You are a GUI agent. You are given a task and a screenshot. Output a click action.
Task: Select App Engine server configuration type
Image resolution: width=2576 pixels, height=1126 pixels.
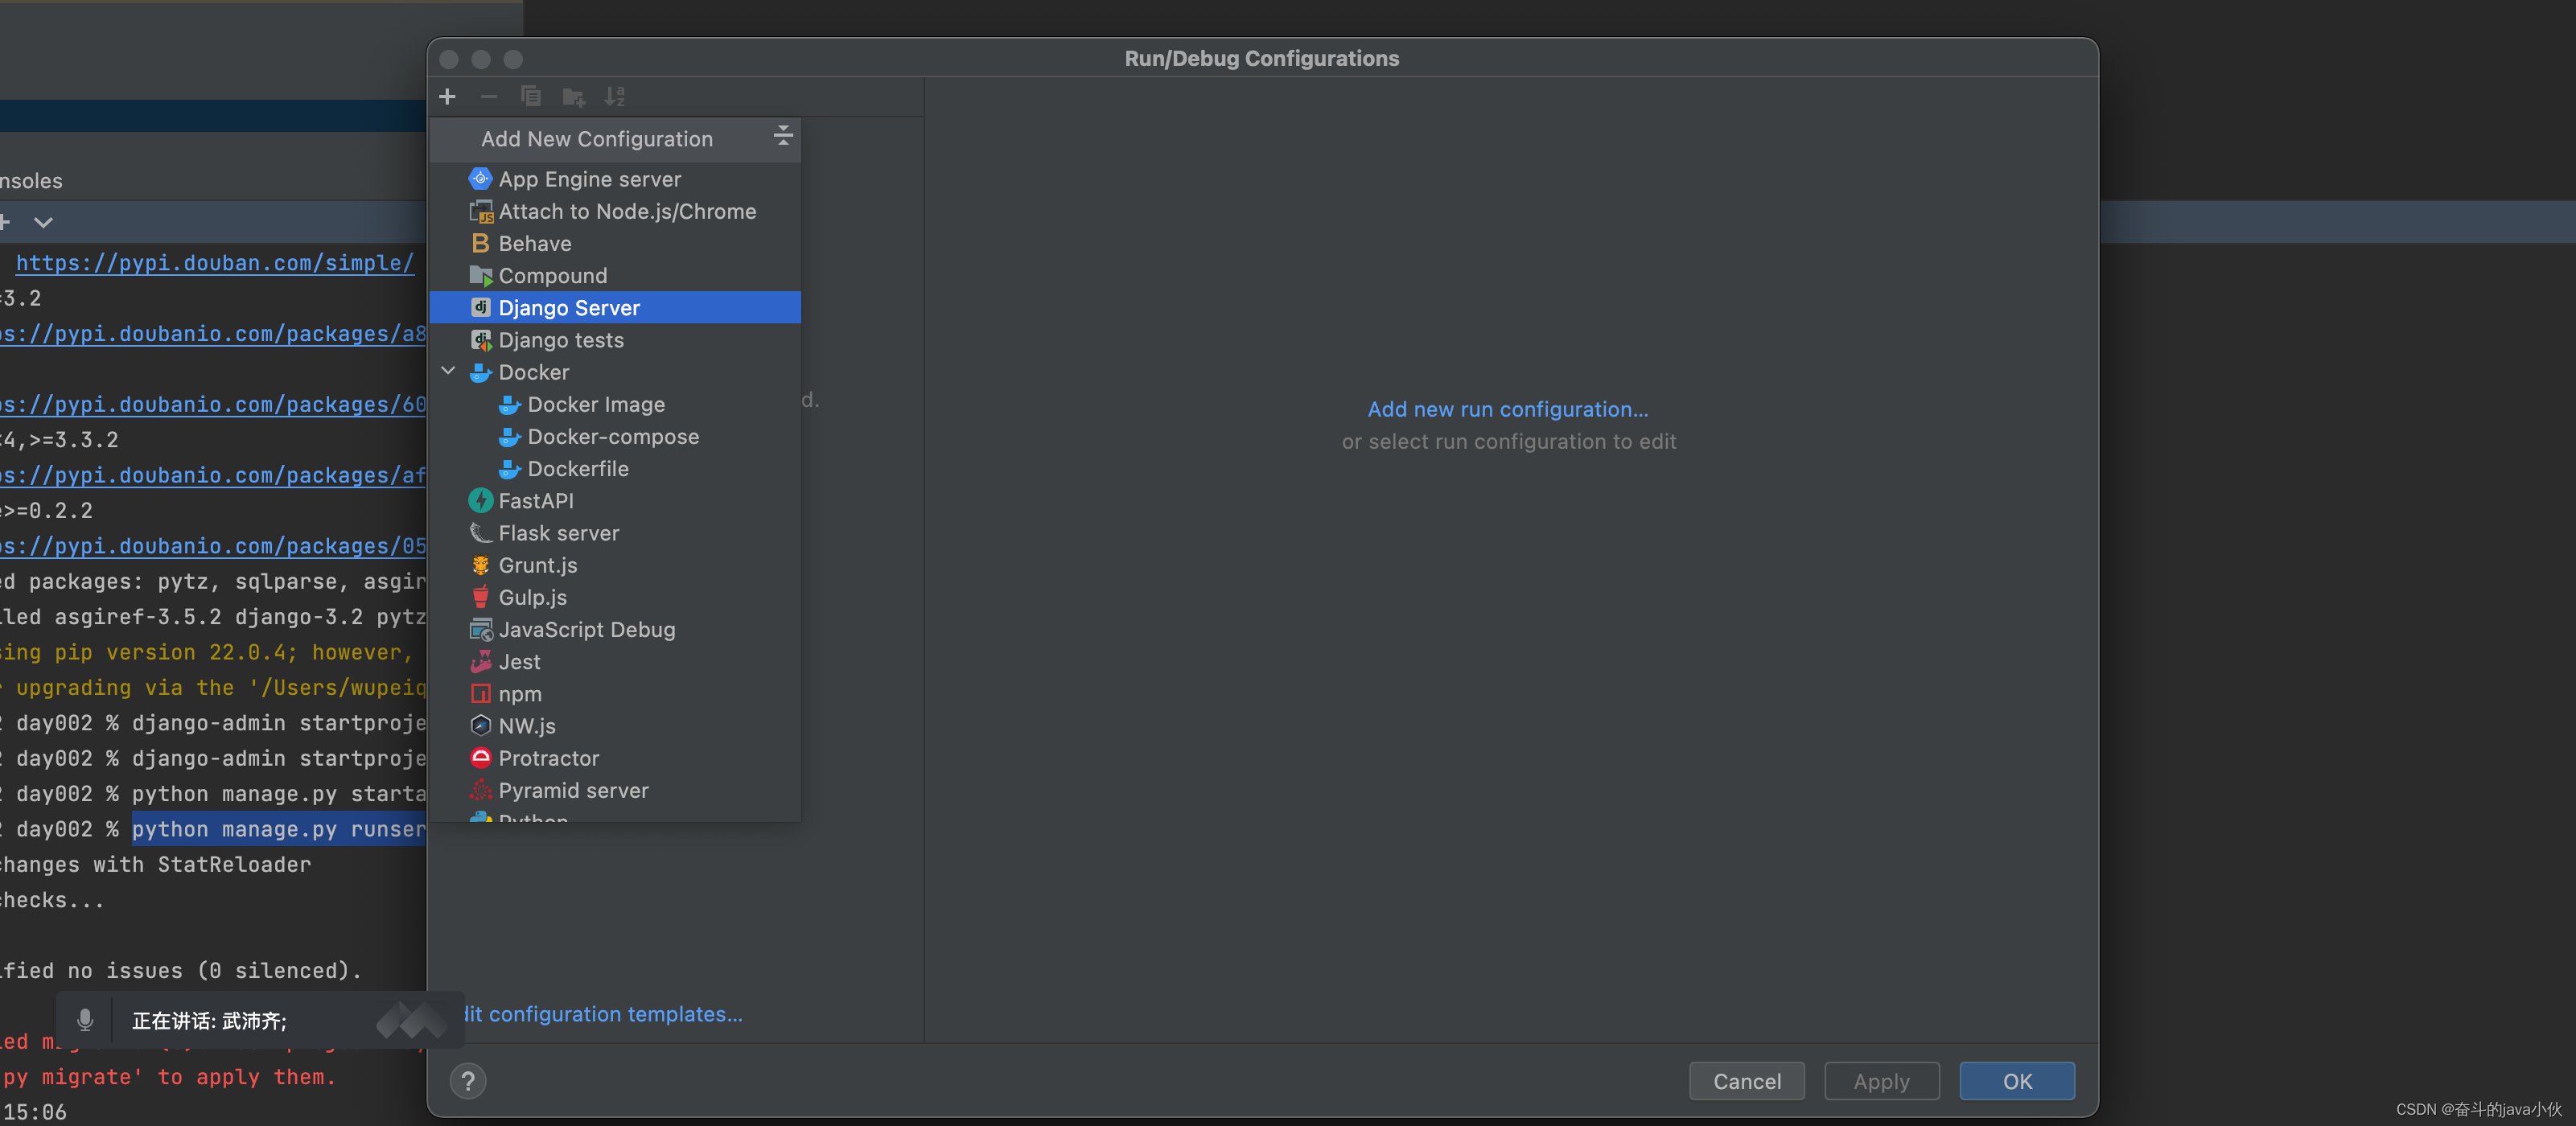click(615, 179)
